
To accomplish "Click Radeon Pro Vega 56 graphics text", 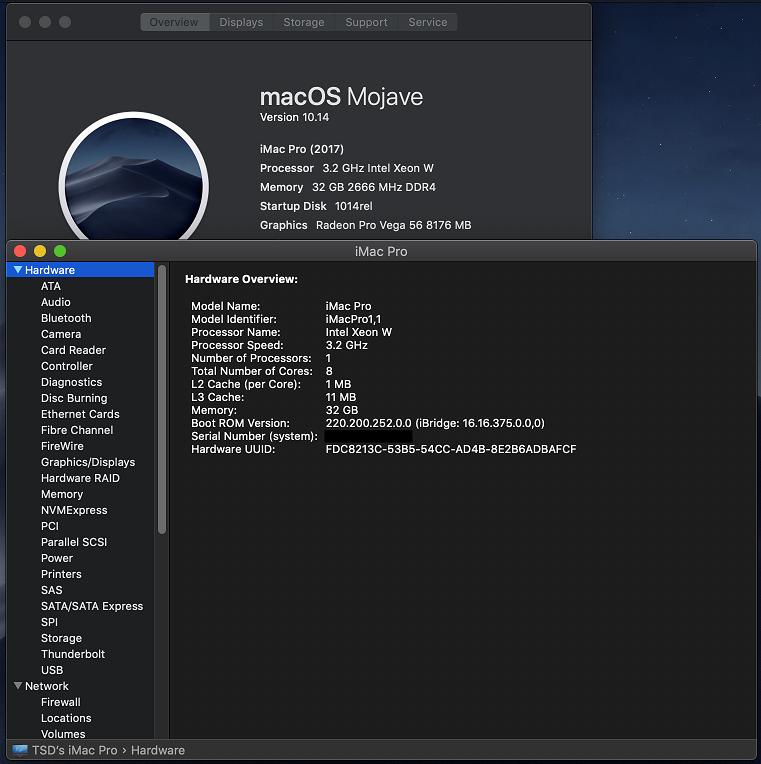I will 394,225.
